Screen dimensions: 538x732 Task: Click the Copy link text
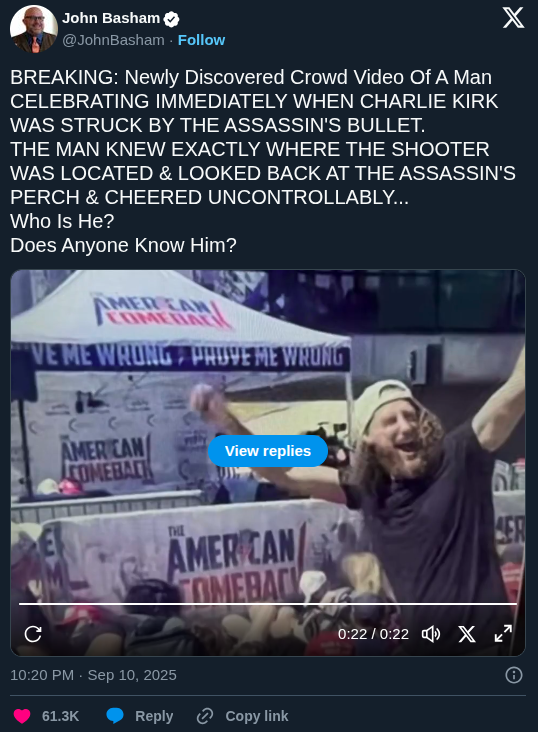[257, 716]
